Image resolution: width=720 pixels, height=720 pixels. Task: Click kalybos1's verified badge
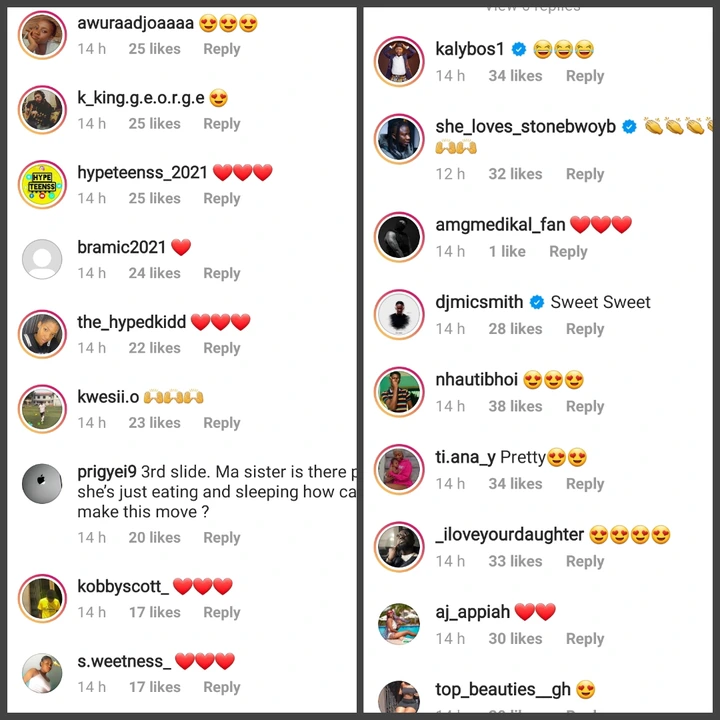tap(519, 49)
